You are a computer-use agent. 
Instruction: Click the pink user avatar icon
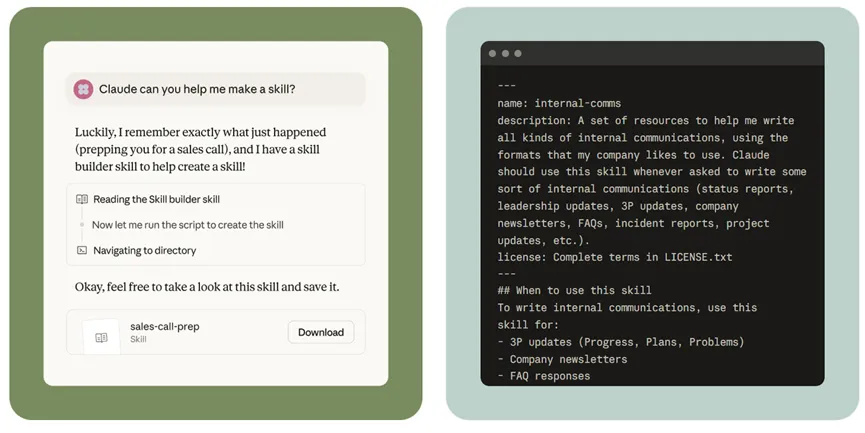pyautogui.click(x=83, y=89)
